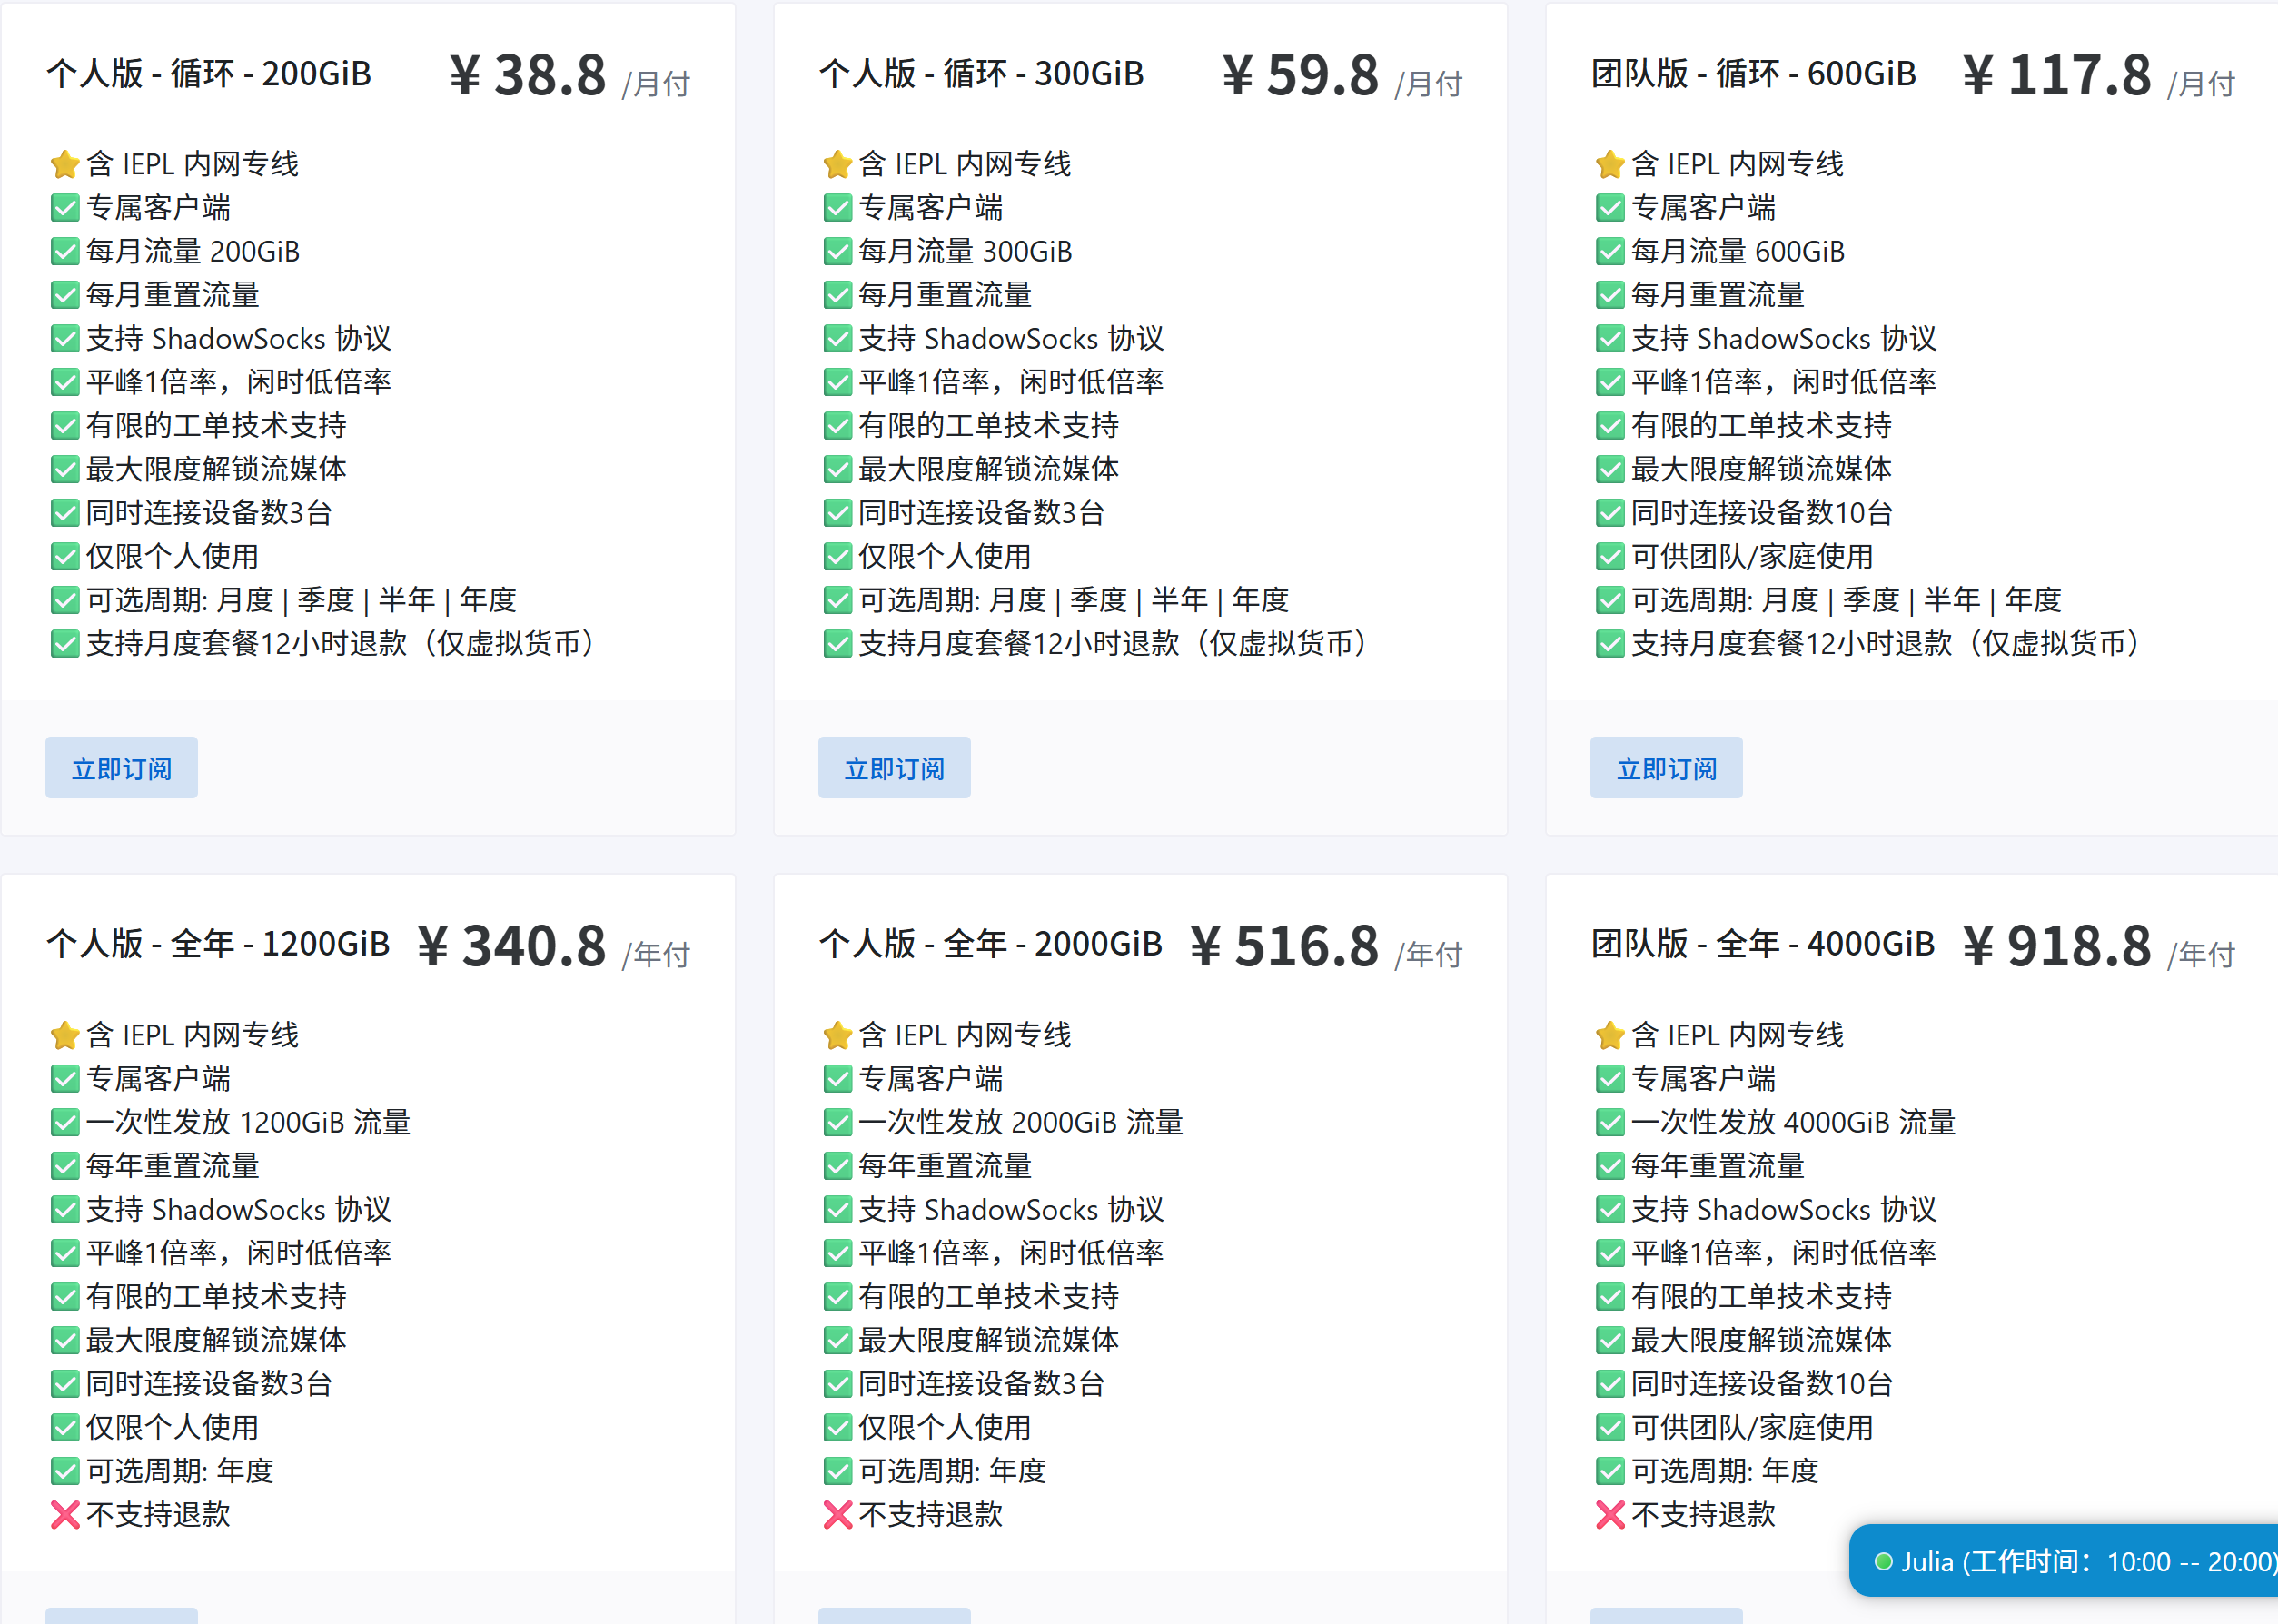Screen dimensions: 2278x1624
Task: Click 同时连接设备数3台 in the 300GiB plan
Action: tap(982, 513)
